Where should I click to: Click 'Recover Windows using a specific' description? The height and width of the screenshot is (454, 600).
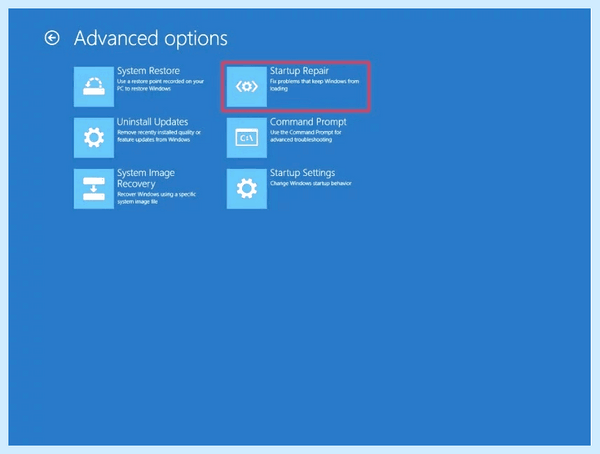157,198
